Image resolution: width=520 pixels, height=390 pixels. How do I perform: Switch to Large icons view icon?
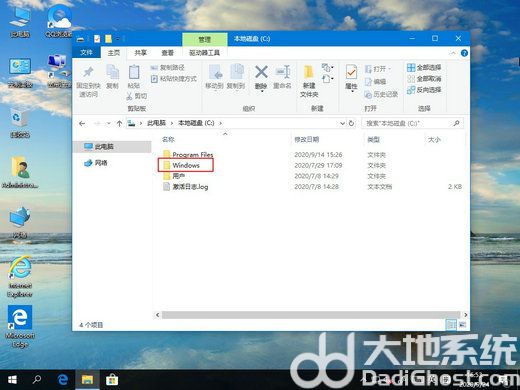462,324
